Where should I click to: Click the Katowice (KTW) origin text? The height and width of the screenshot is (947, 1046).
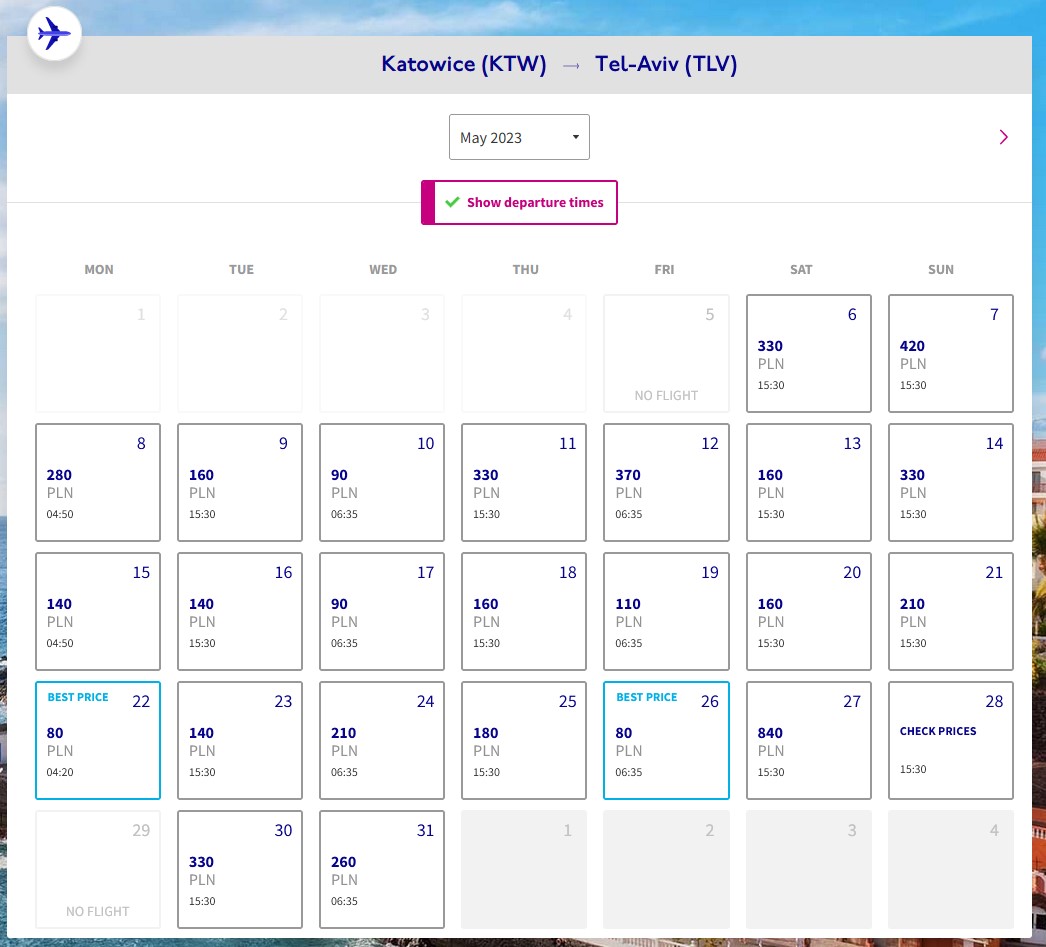click(464, 64)
